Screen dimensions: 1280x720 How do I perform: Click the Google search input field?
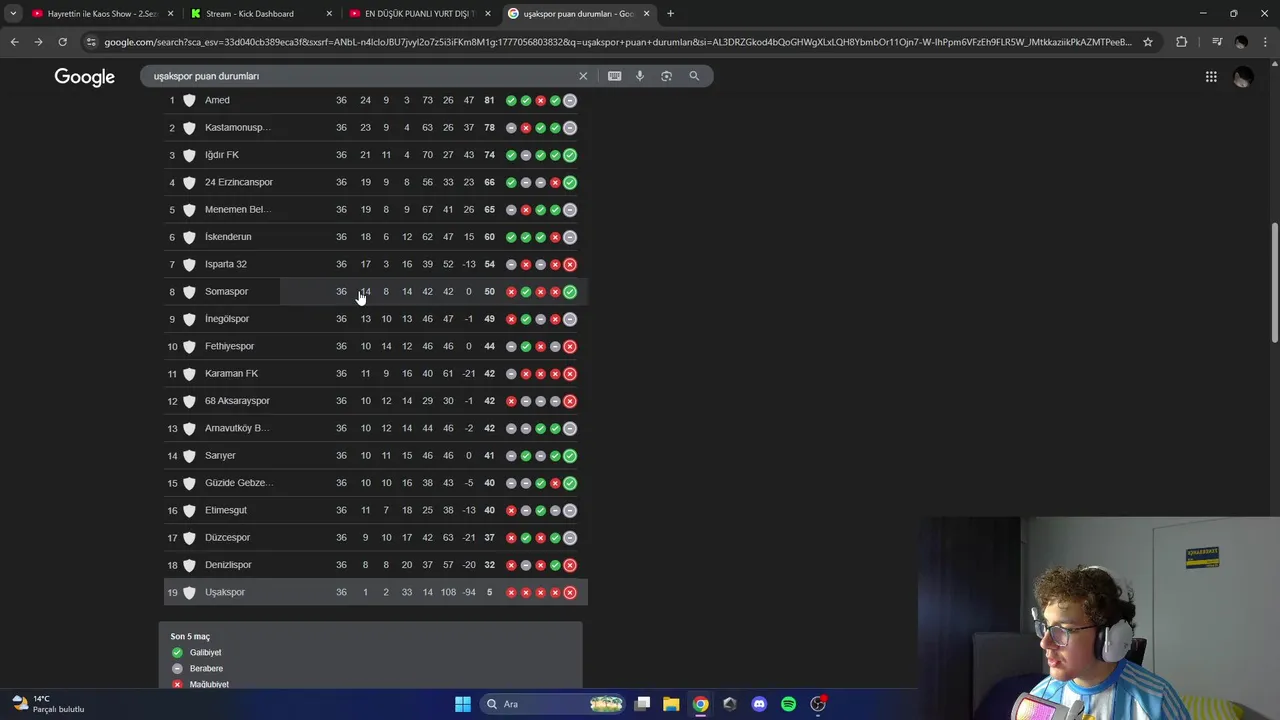360,76
